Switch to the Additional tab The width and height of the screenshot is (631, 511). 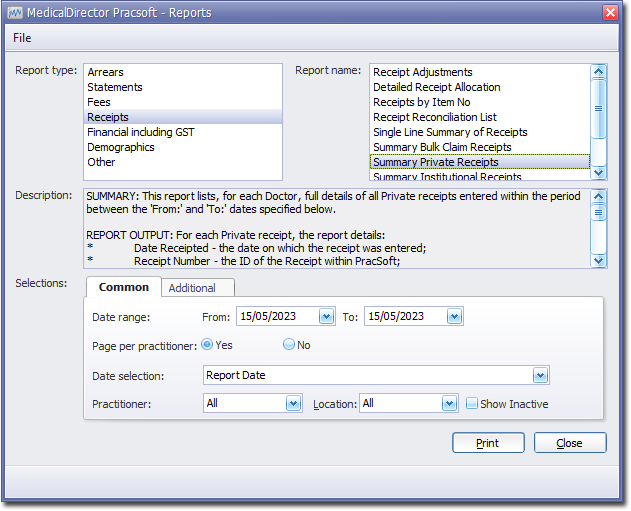tap(192, 288)
